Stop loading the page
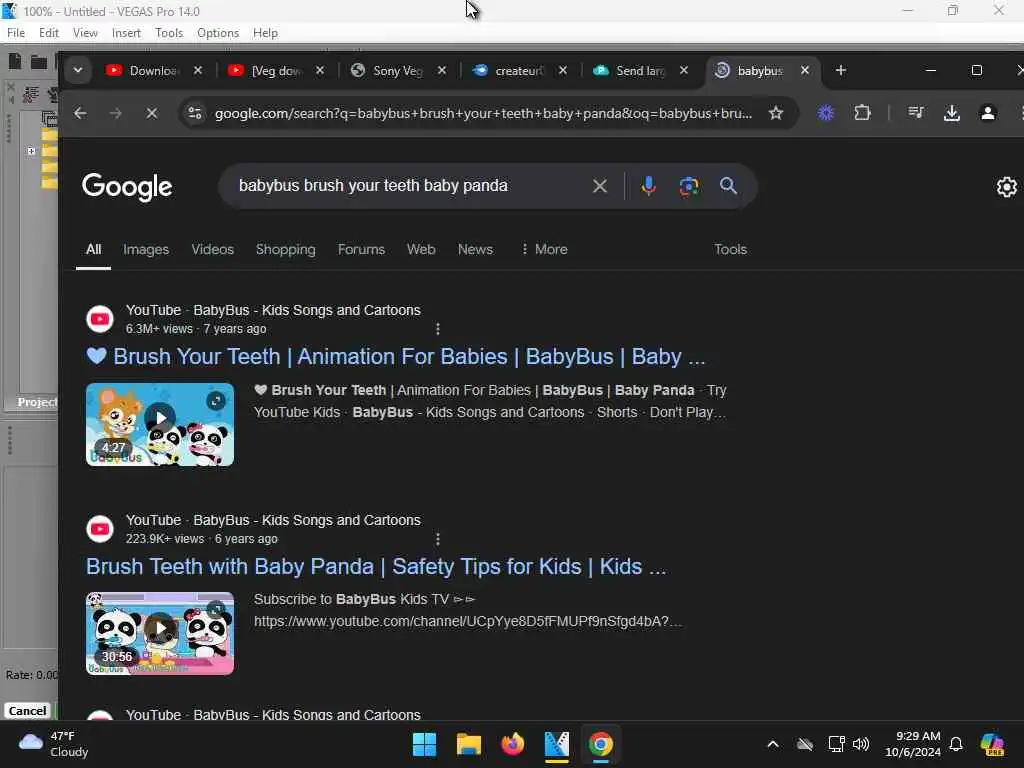 click(x=152, y=113)
